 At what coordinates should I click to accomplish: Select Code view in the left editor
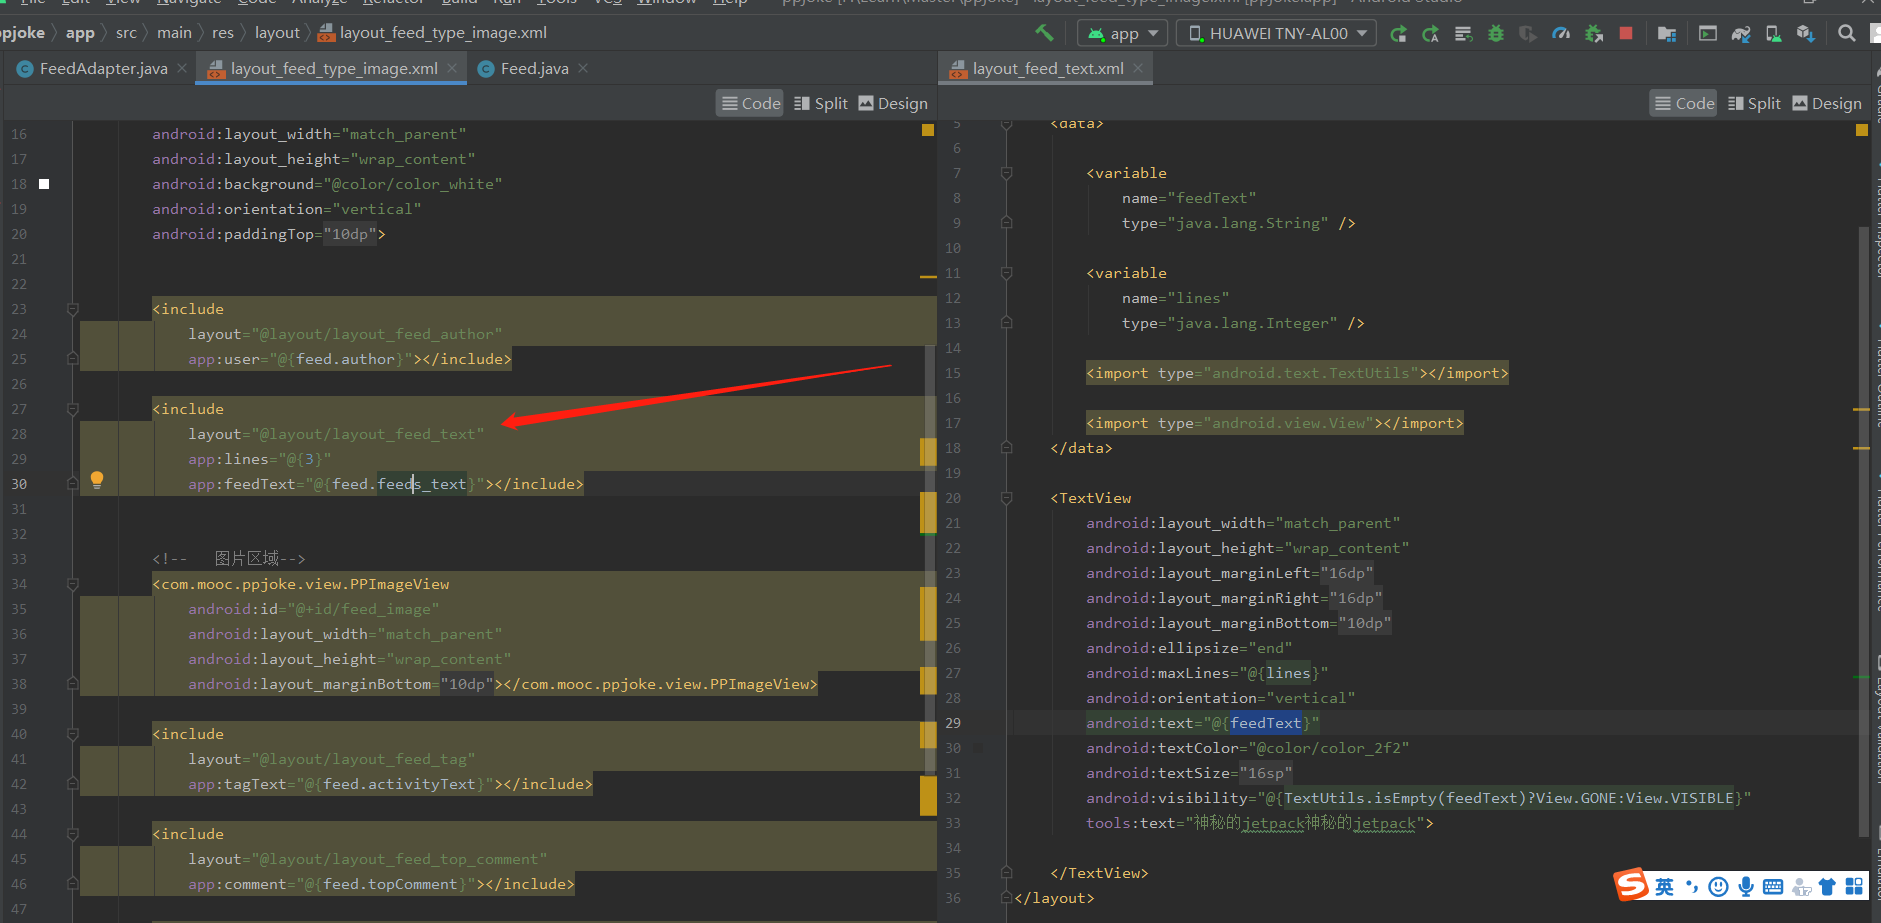pos(751,103)
